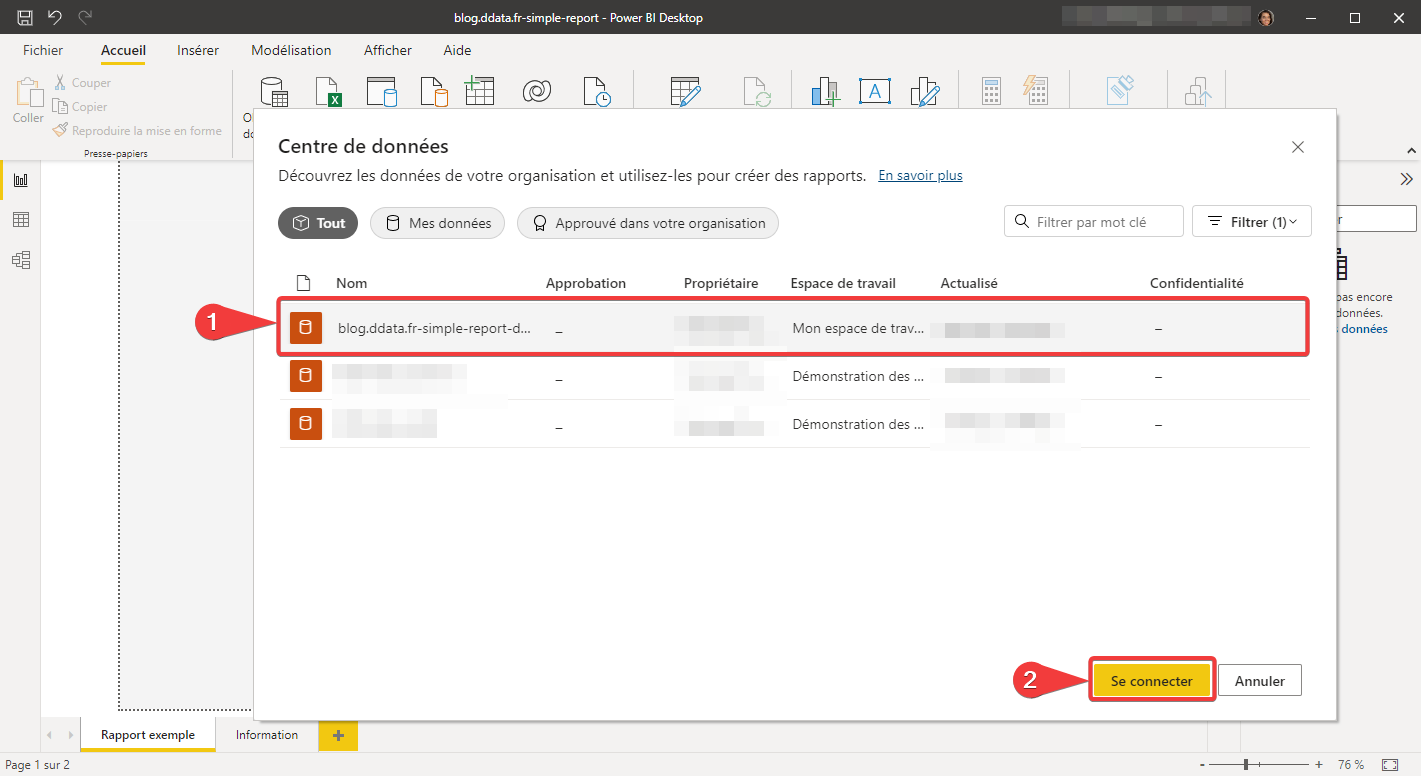
Task: Click the More visuals chart-pencil icon
Action: (925, 91)
